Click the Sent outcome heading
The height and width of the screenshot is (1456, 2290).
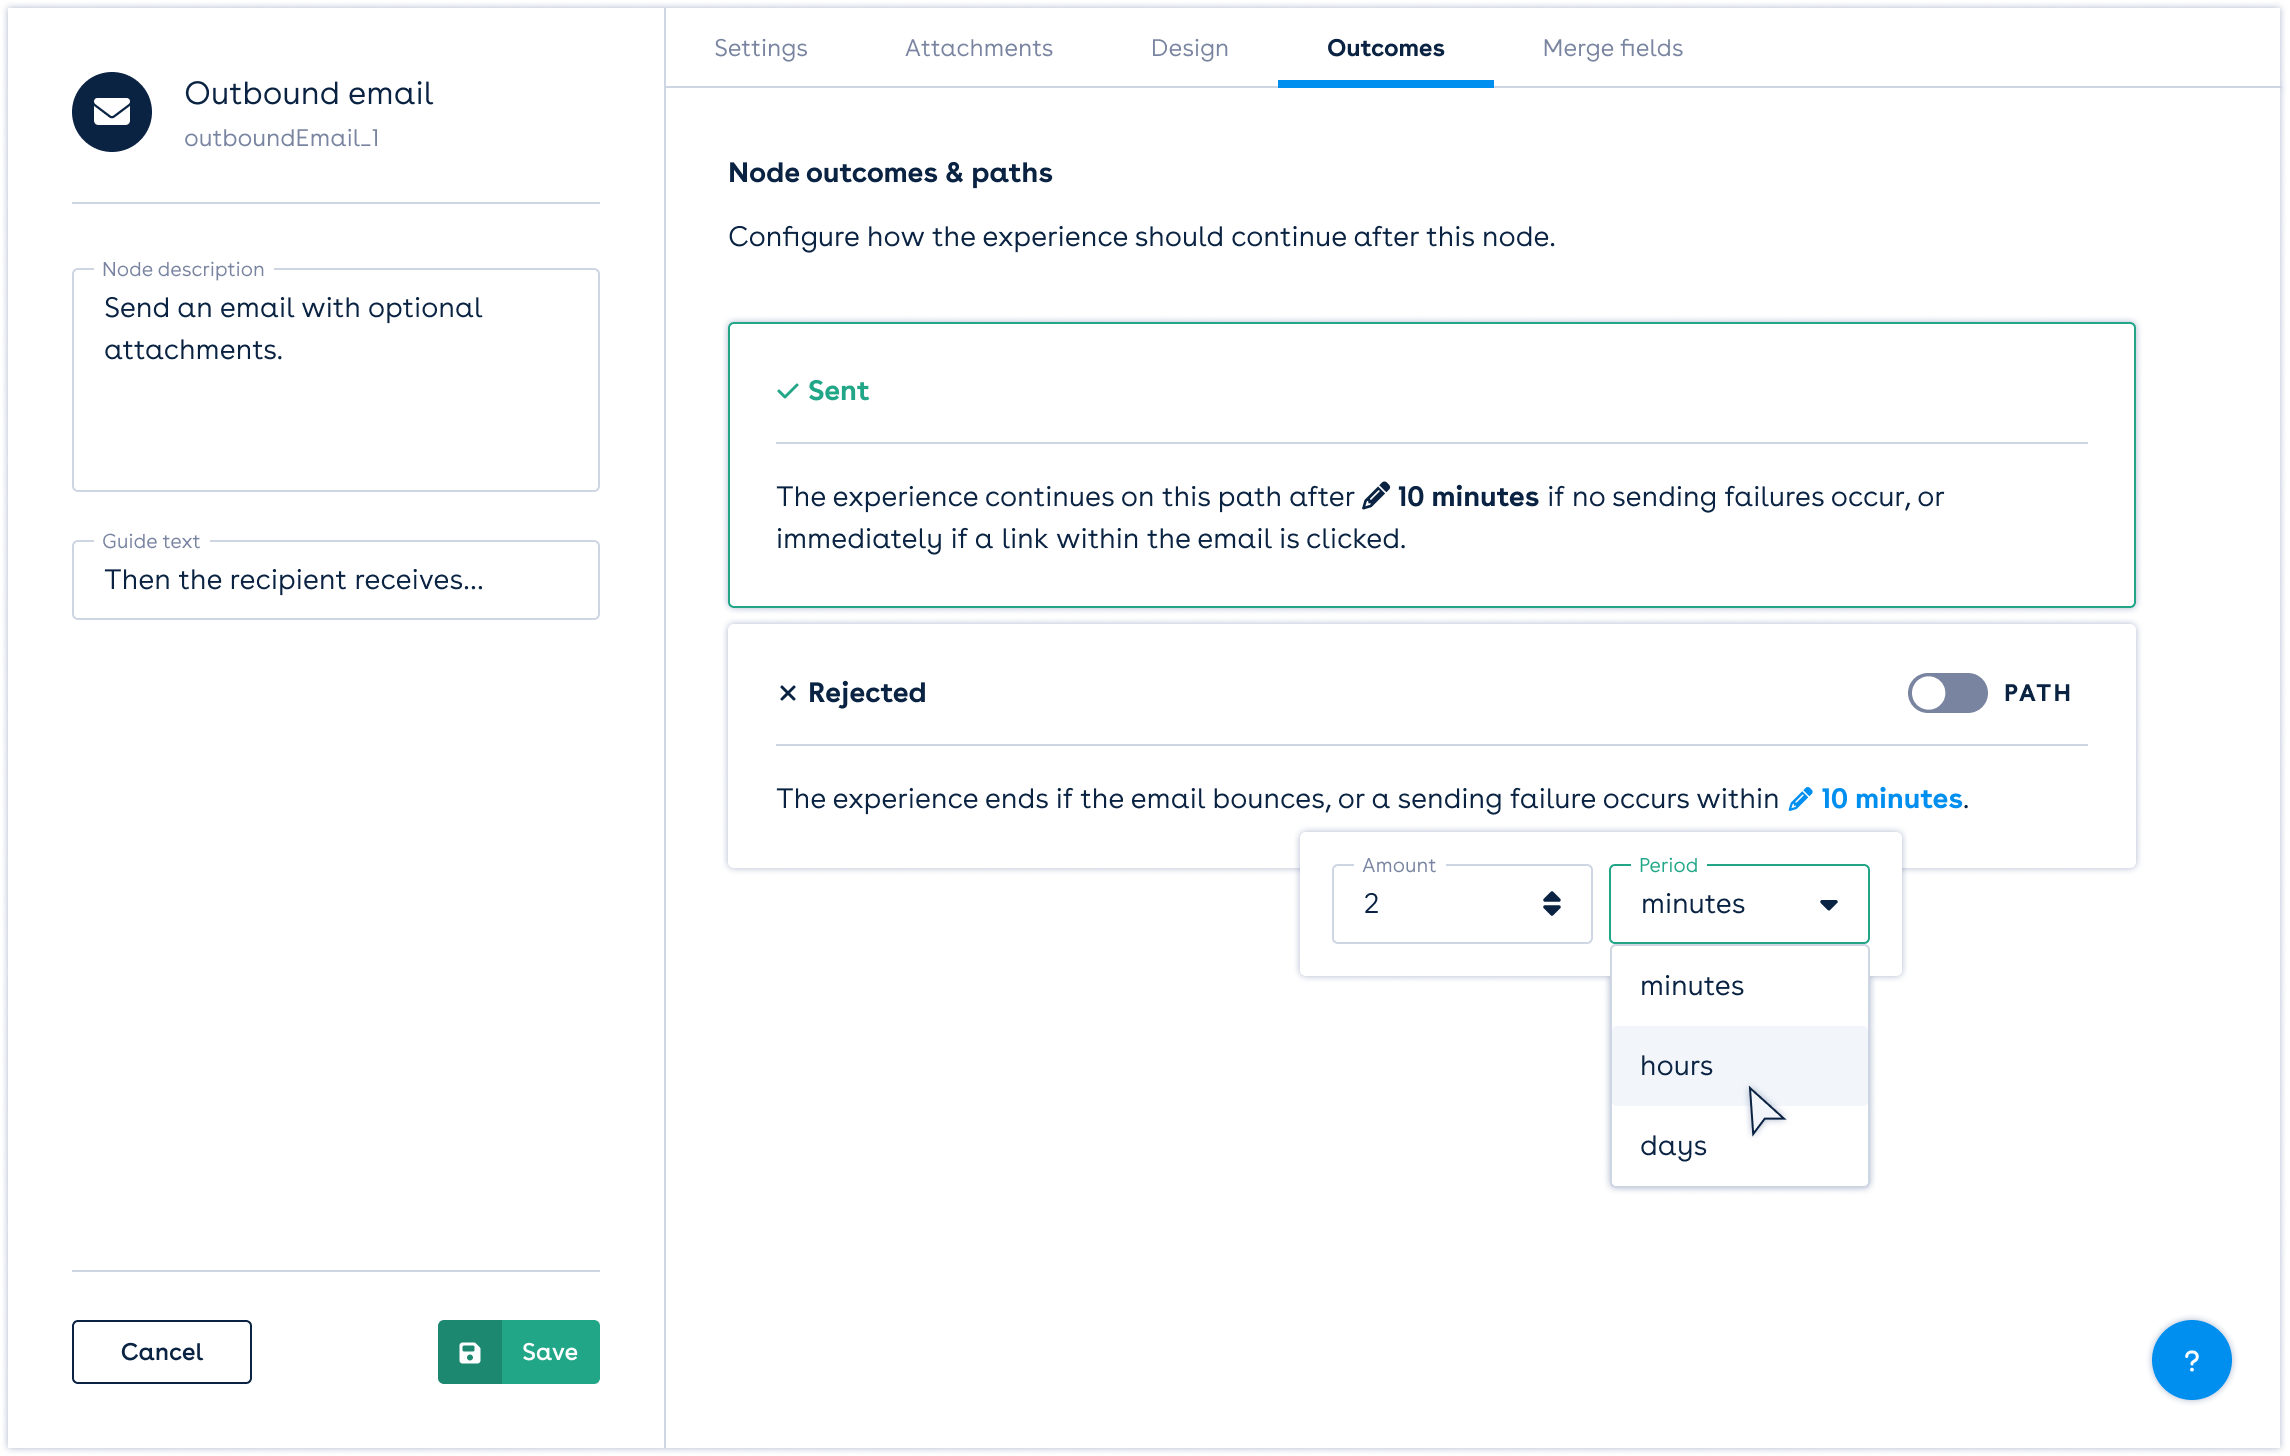click(x=838, y=391)
